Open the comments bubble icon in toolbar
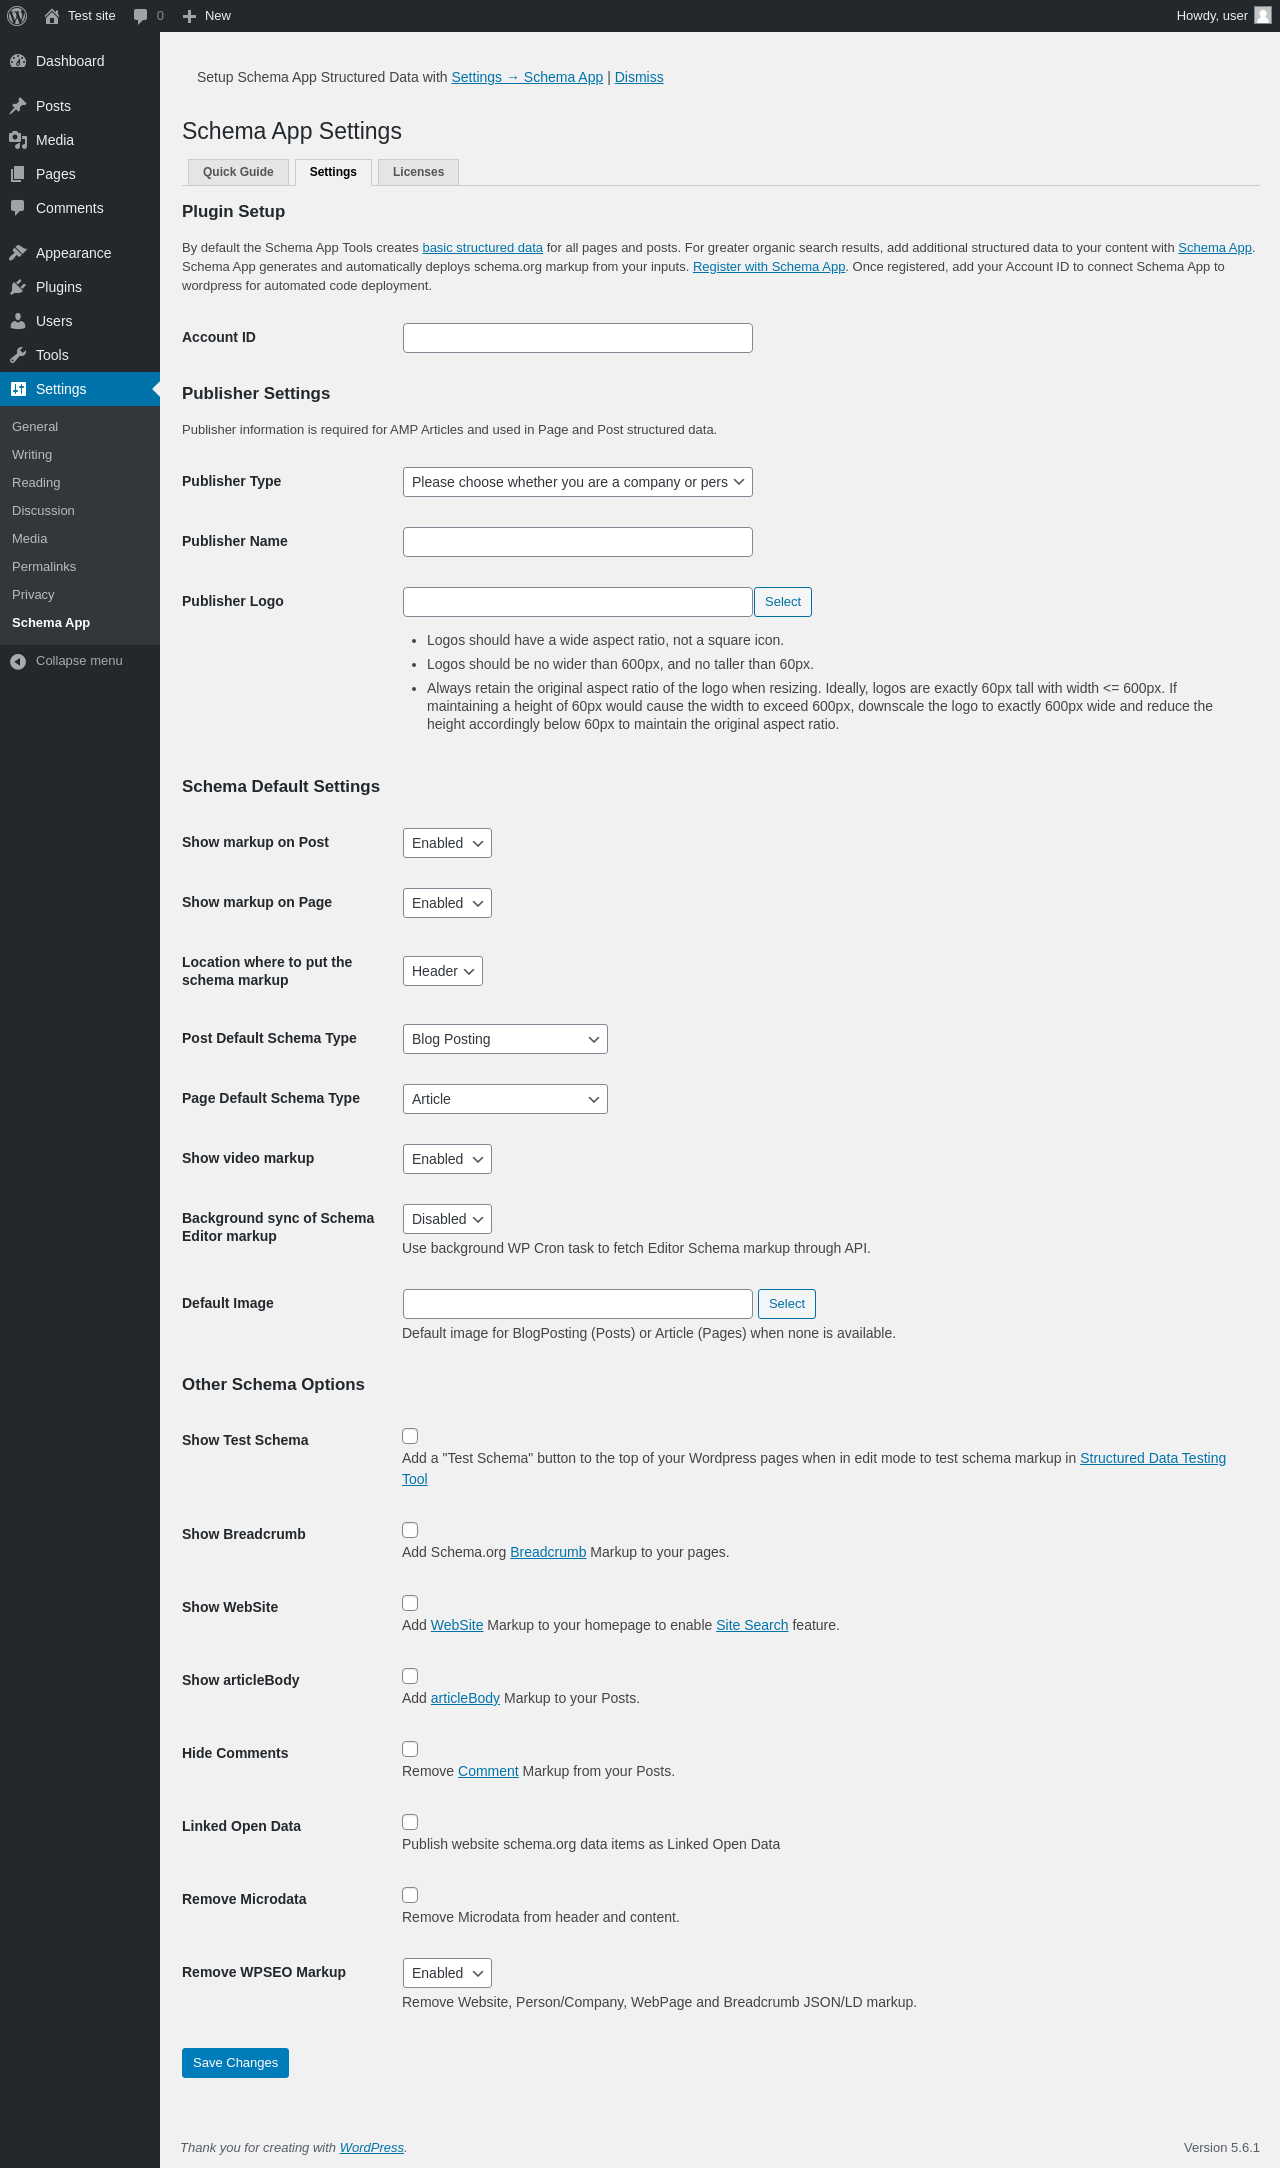The height and width of the screenshot is (2168, 1280). (140, 16)
